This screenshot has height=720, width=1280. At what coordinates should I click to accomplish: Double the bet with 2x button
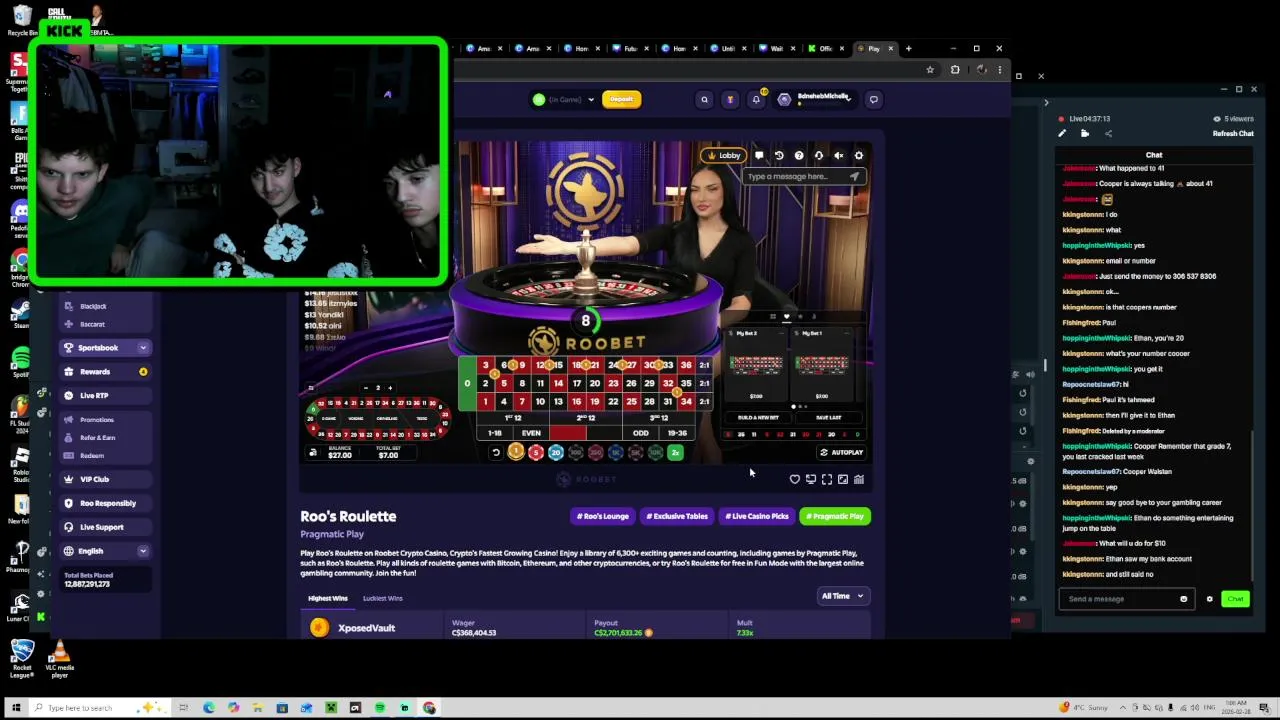pos(676,453)
